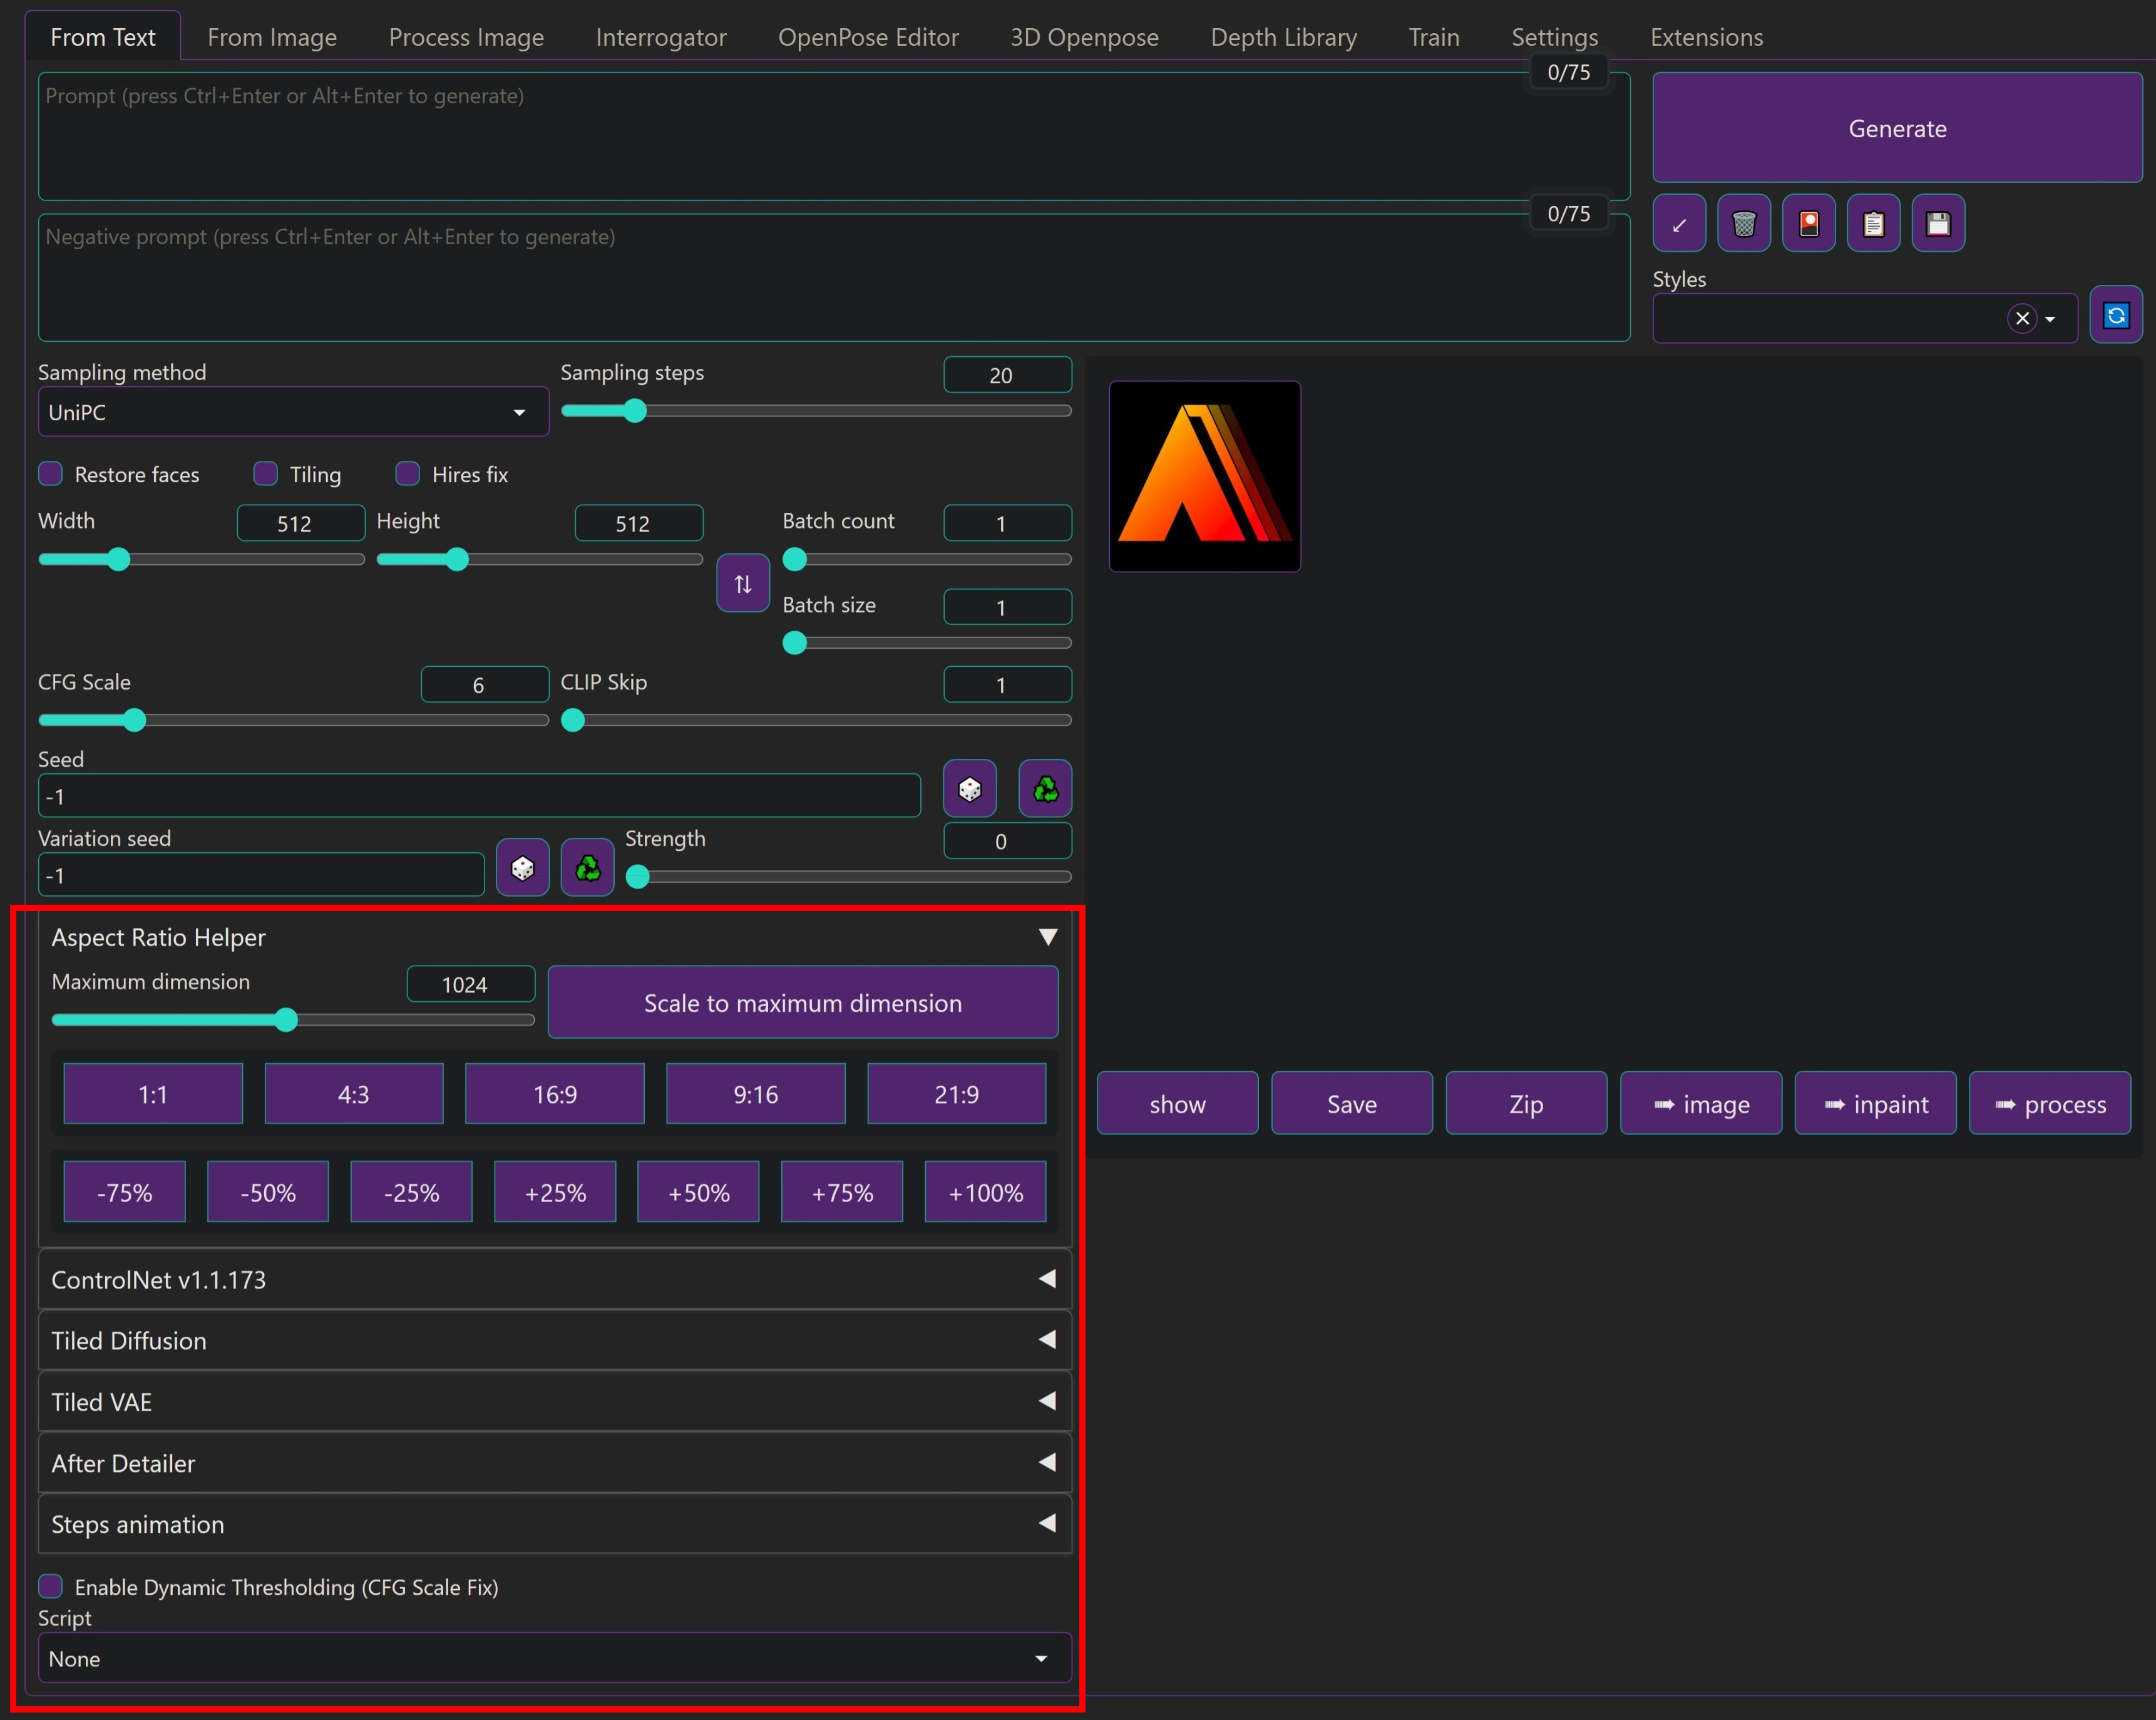Click the clipboard apply styles icon
This screenshot has height=1720, width=2156.
(1873, 223)
